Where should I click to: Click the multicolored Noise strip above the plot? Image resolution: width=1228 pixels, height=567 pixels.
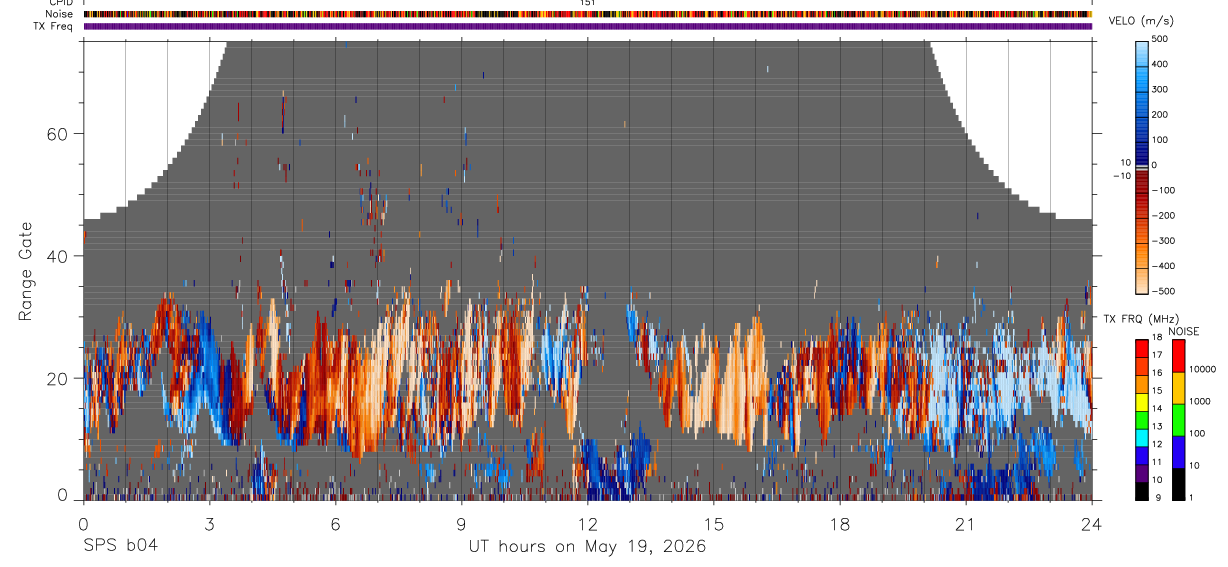click(x=588, y=14)
